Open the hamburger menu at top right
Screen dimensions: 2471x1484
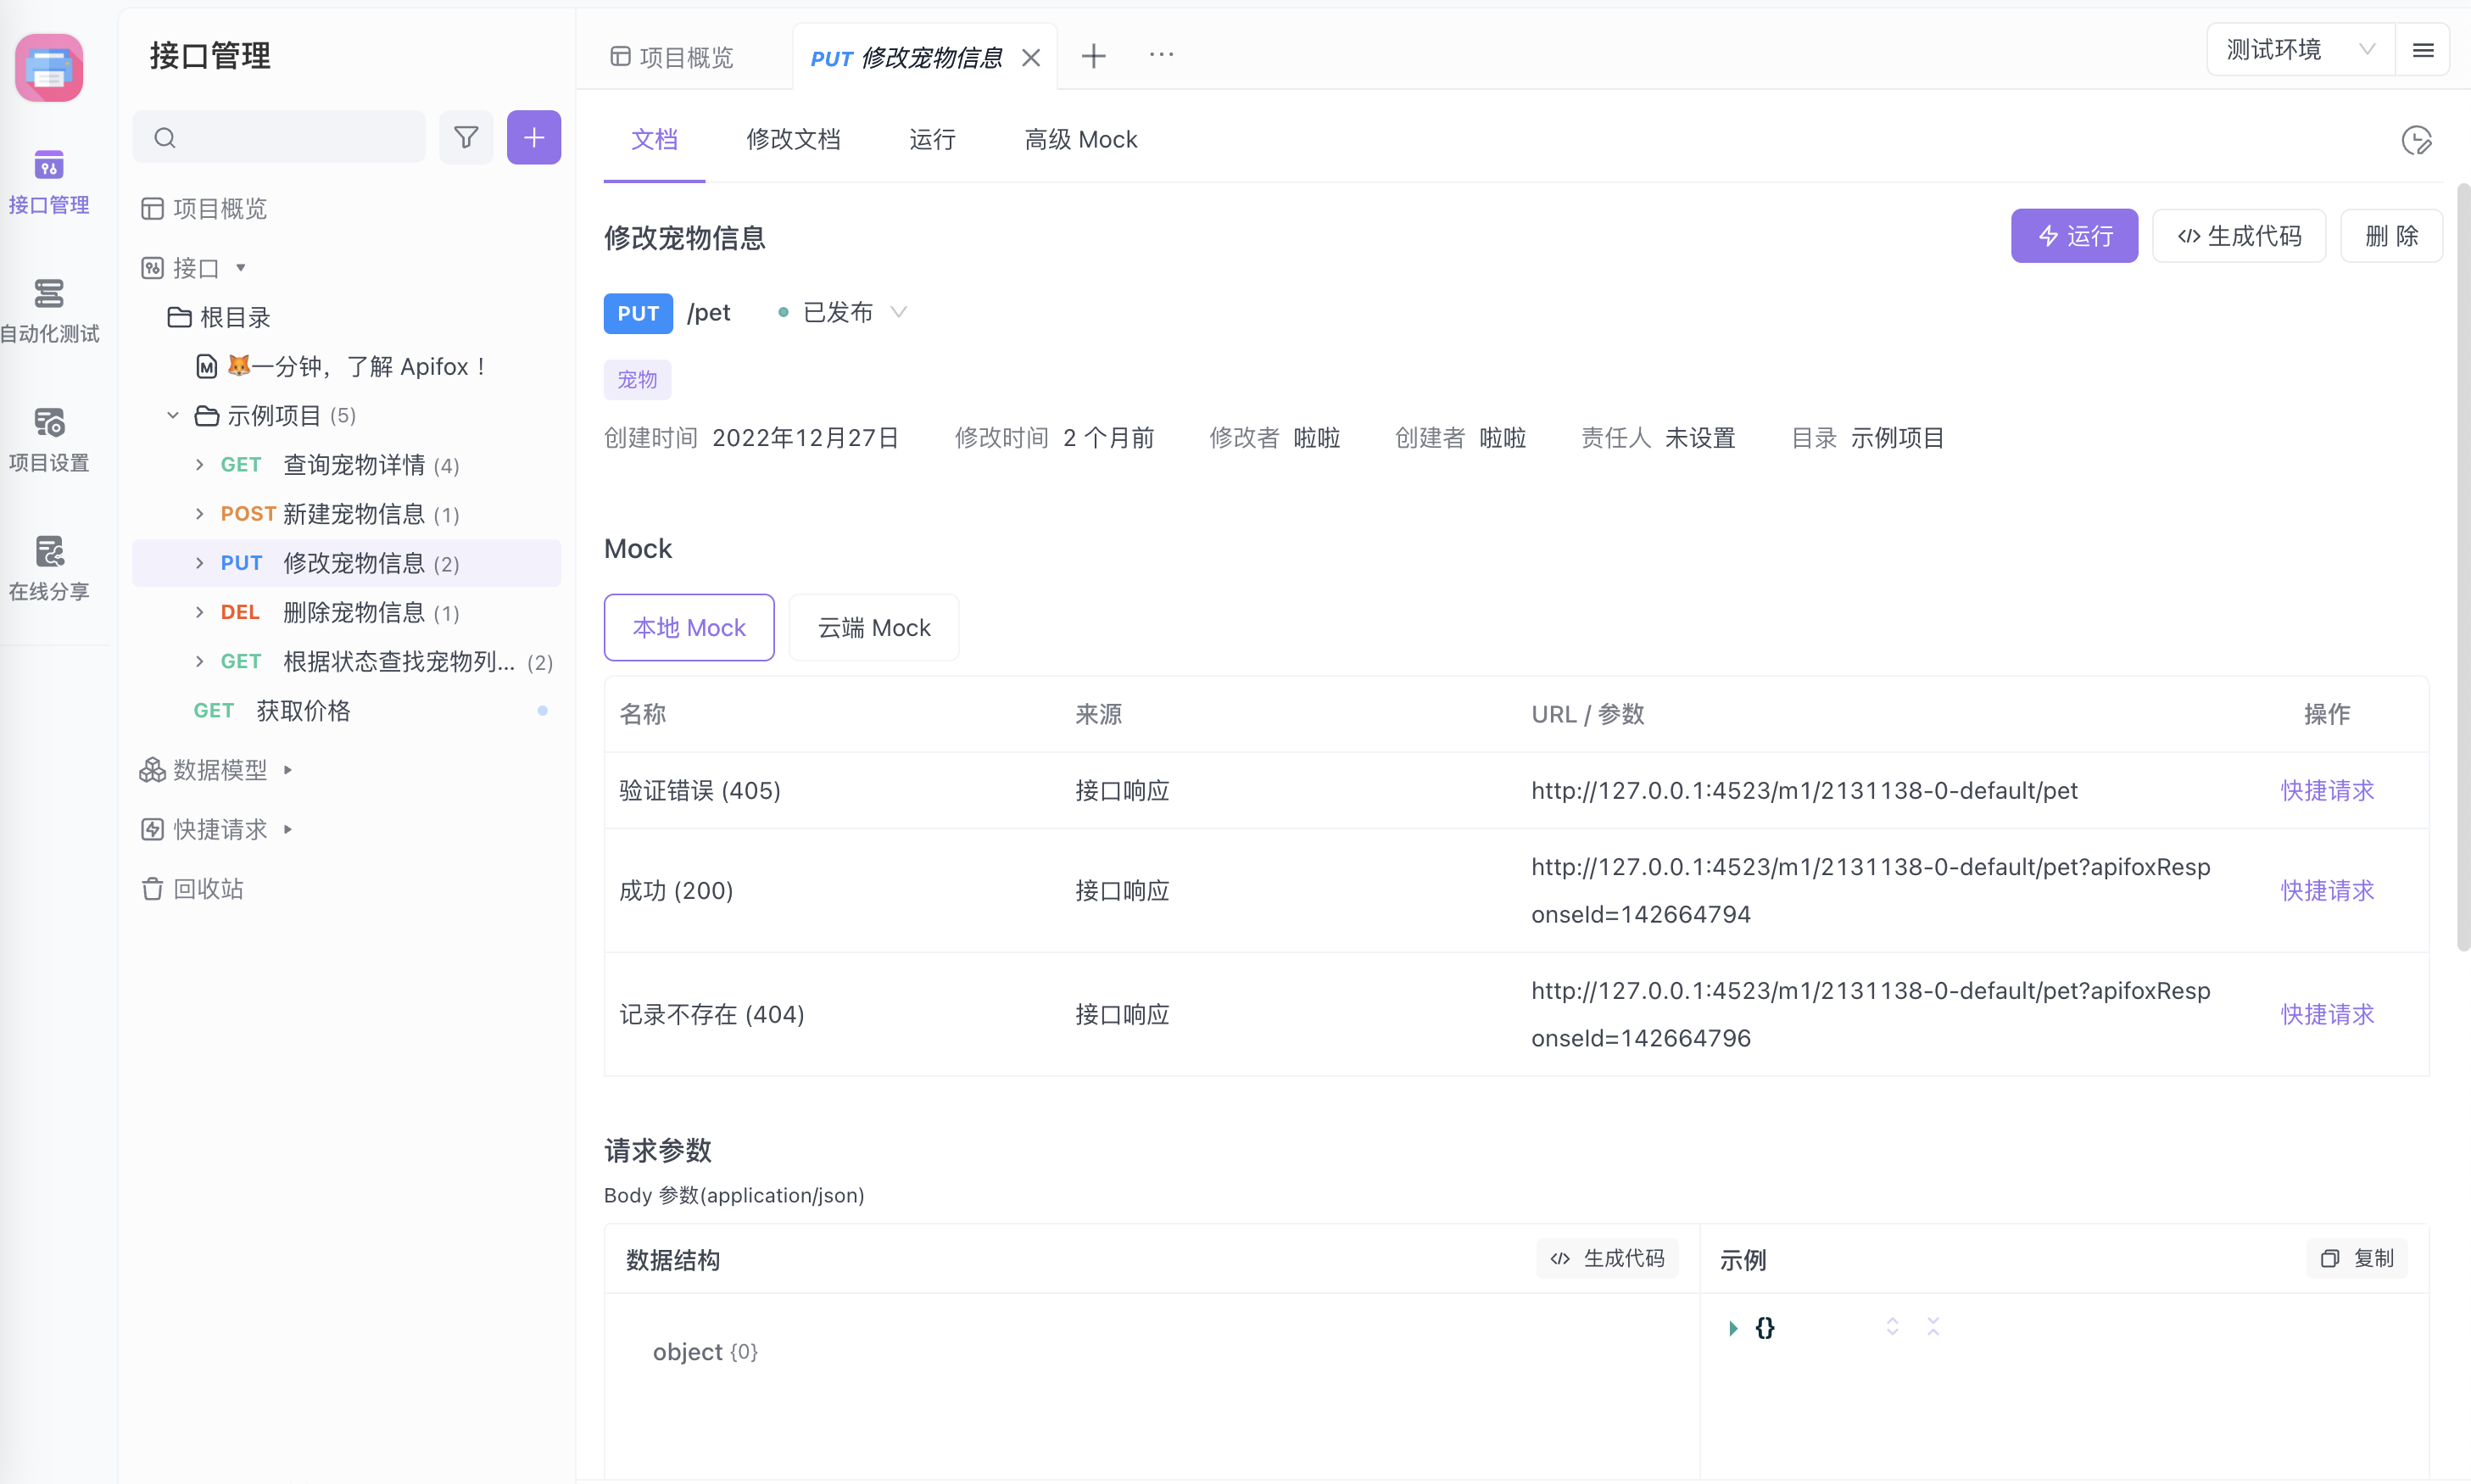2423,49
